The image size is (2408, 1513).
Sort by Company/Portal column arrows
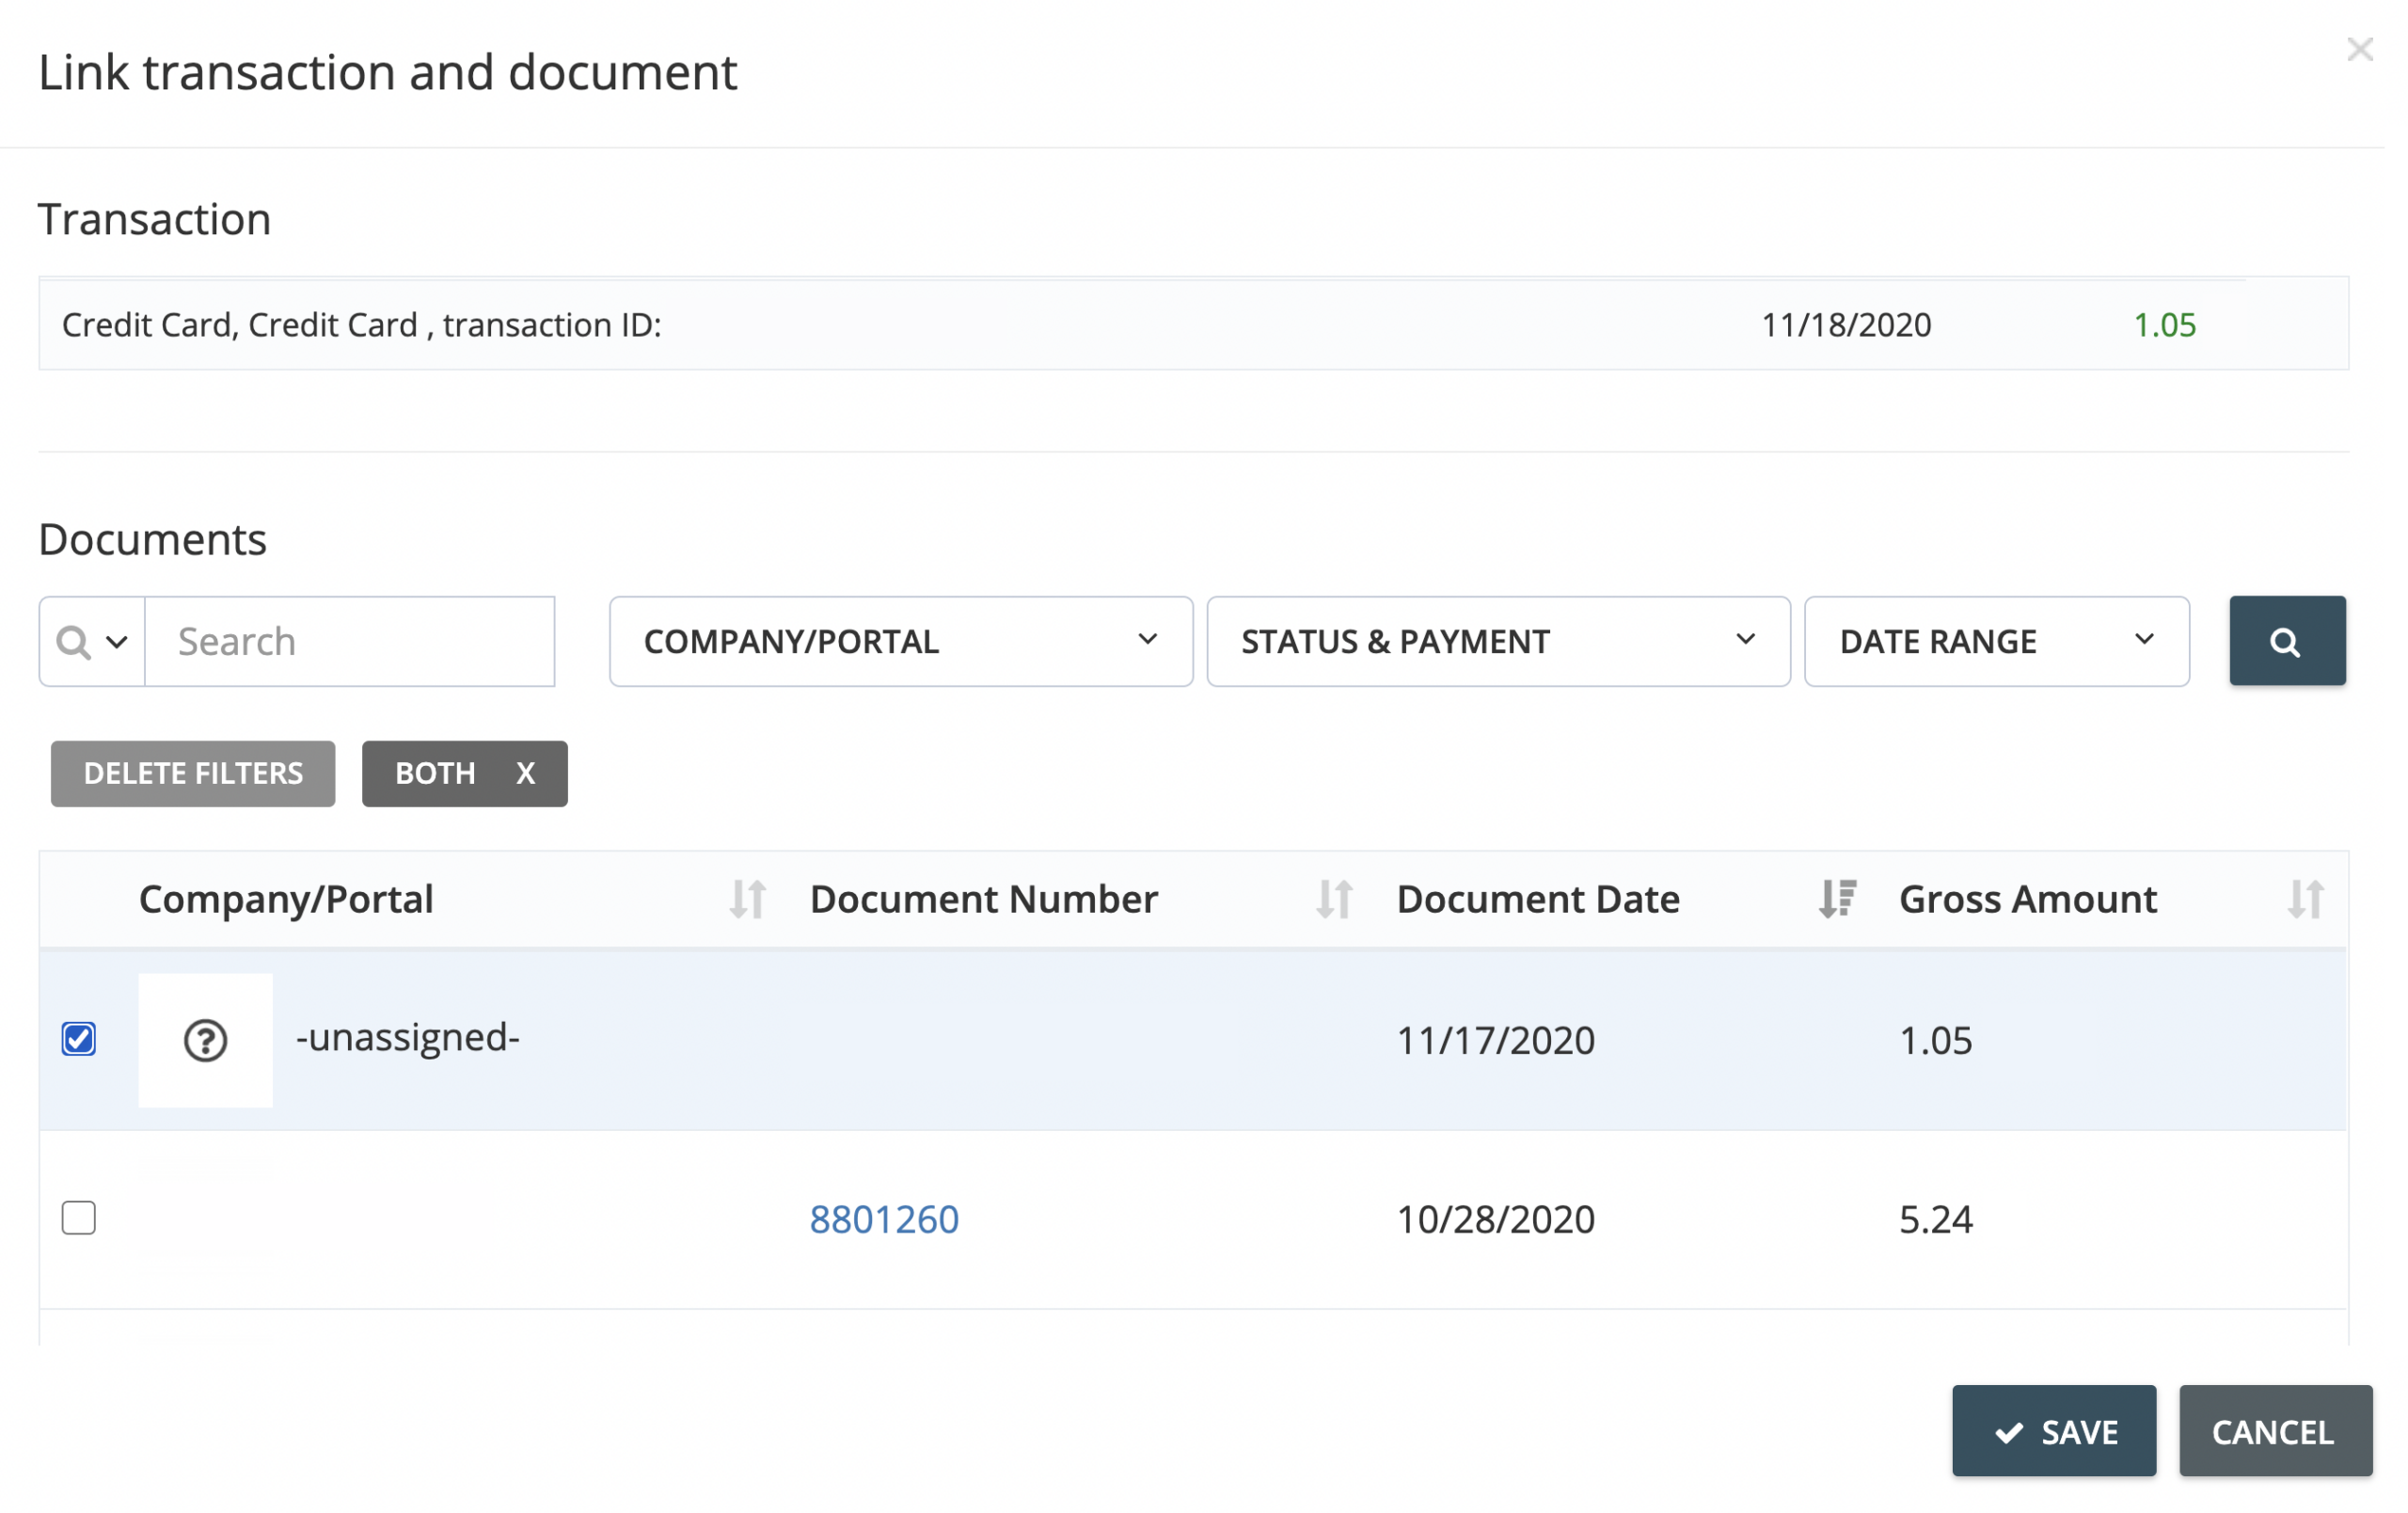(747, 899)
